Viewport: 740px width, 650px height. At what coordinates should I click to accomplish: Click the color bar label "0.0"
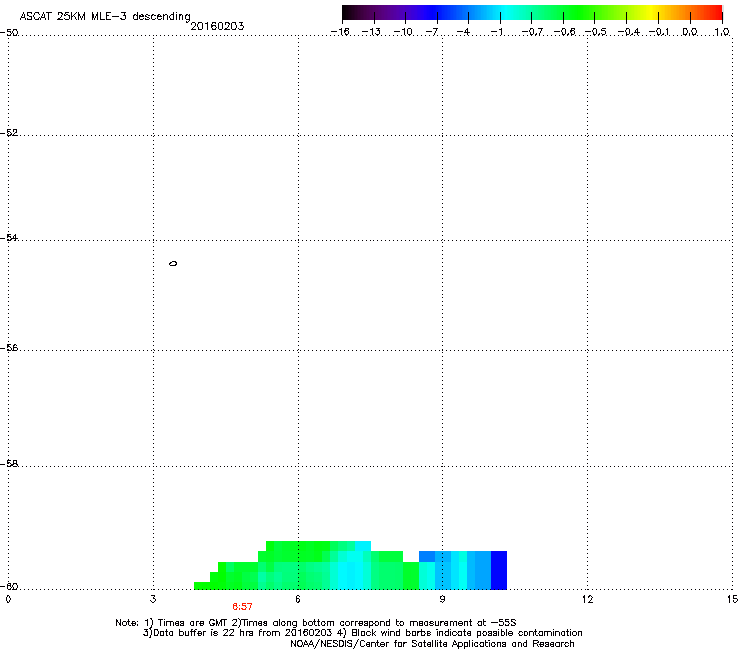(x=690, y=32)
